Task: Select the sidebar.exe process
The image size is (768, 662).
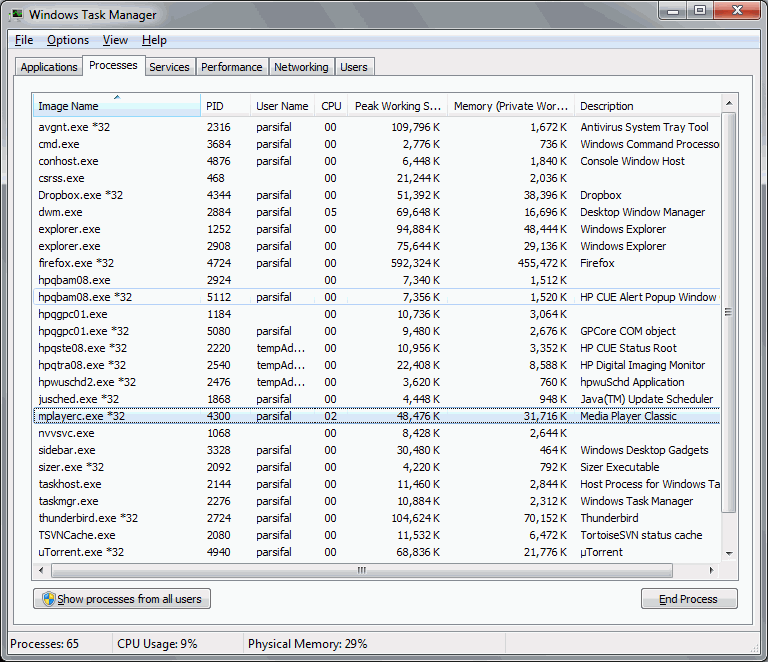Action: tap(377, 450)
